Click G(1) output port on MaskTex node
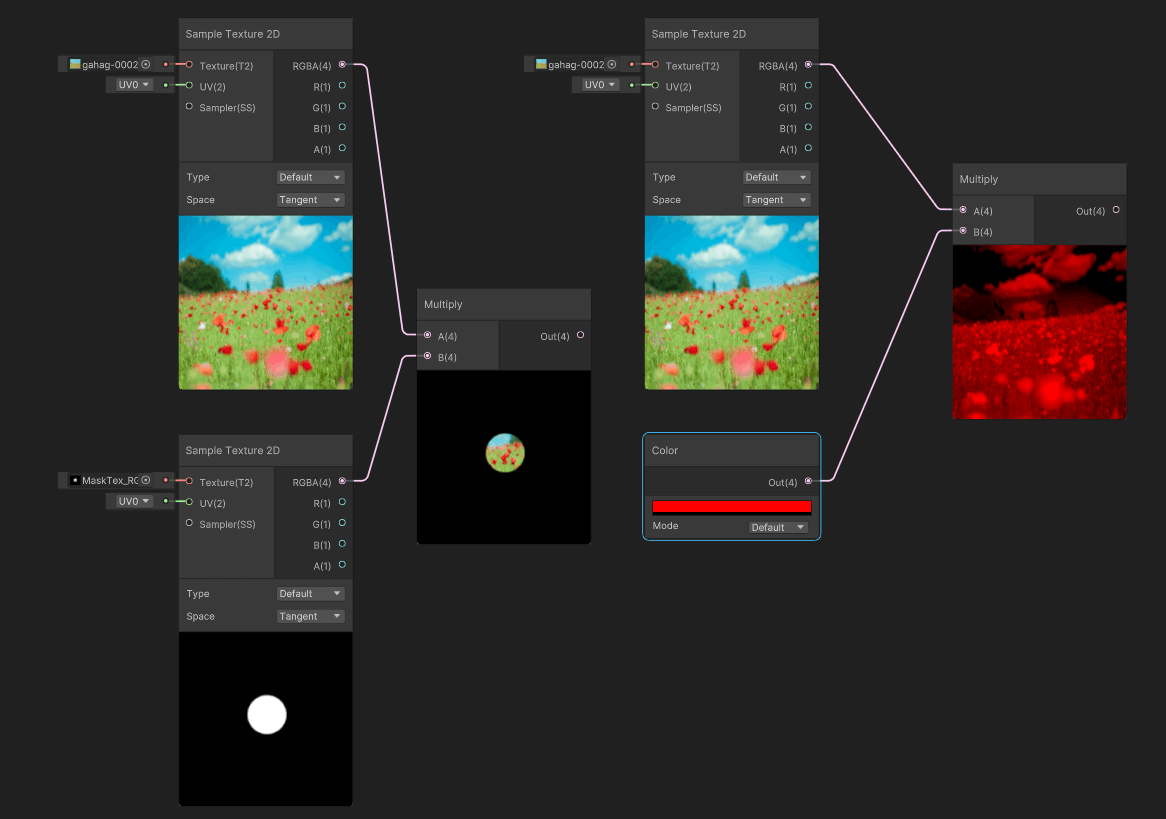The width and height of the screenshot is (1166, 819). click(342, 523)
